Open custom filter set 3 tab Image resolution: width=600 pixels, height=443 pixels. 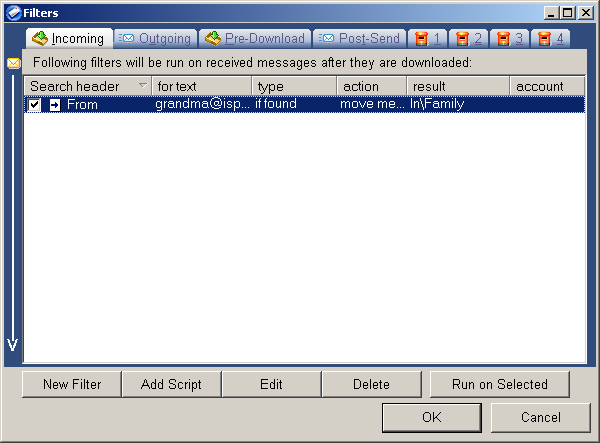[x=510, y=39]
